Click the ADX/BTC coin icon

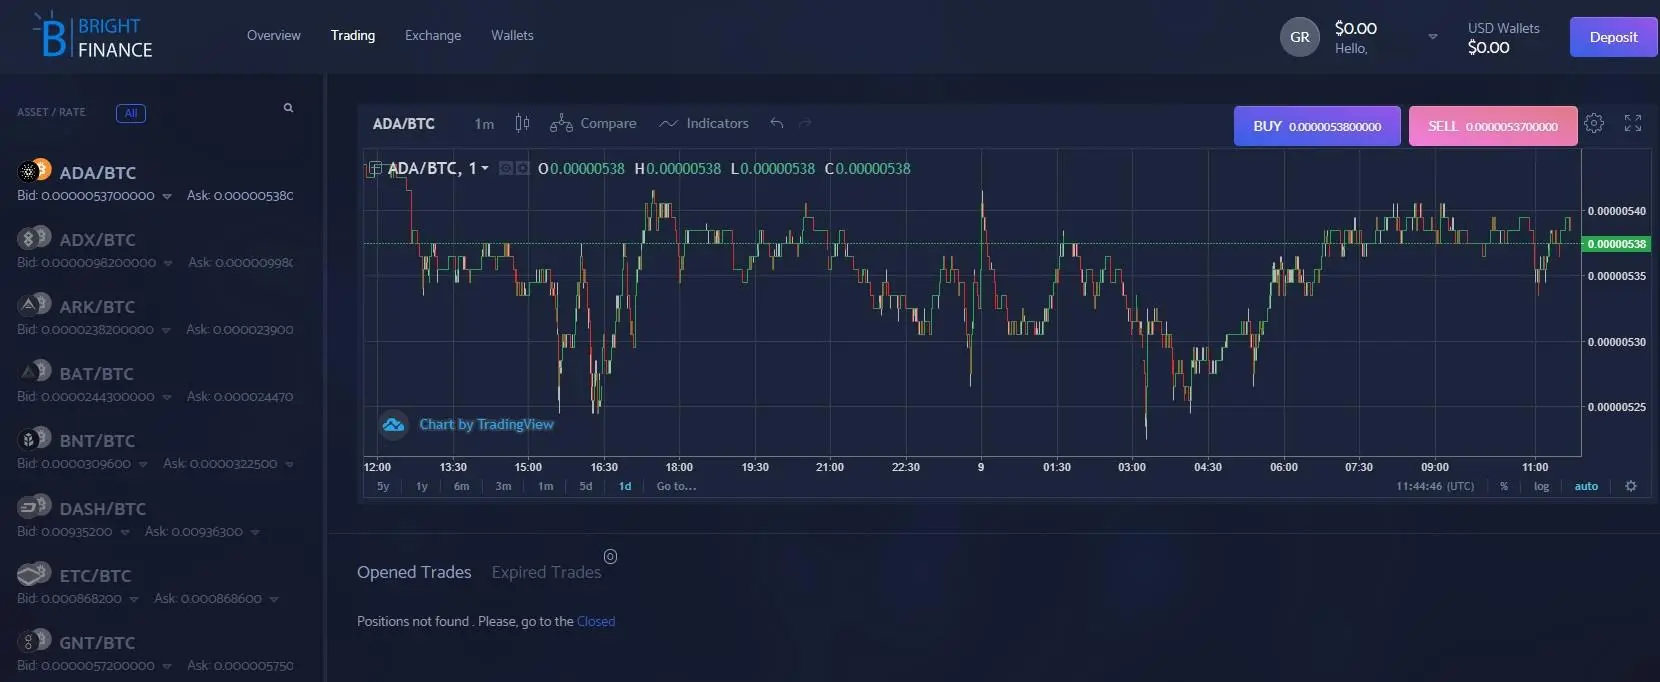pyautogui.click(x=35, y=237)
